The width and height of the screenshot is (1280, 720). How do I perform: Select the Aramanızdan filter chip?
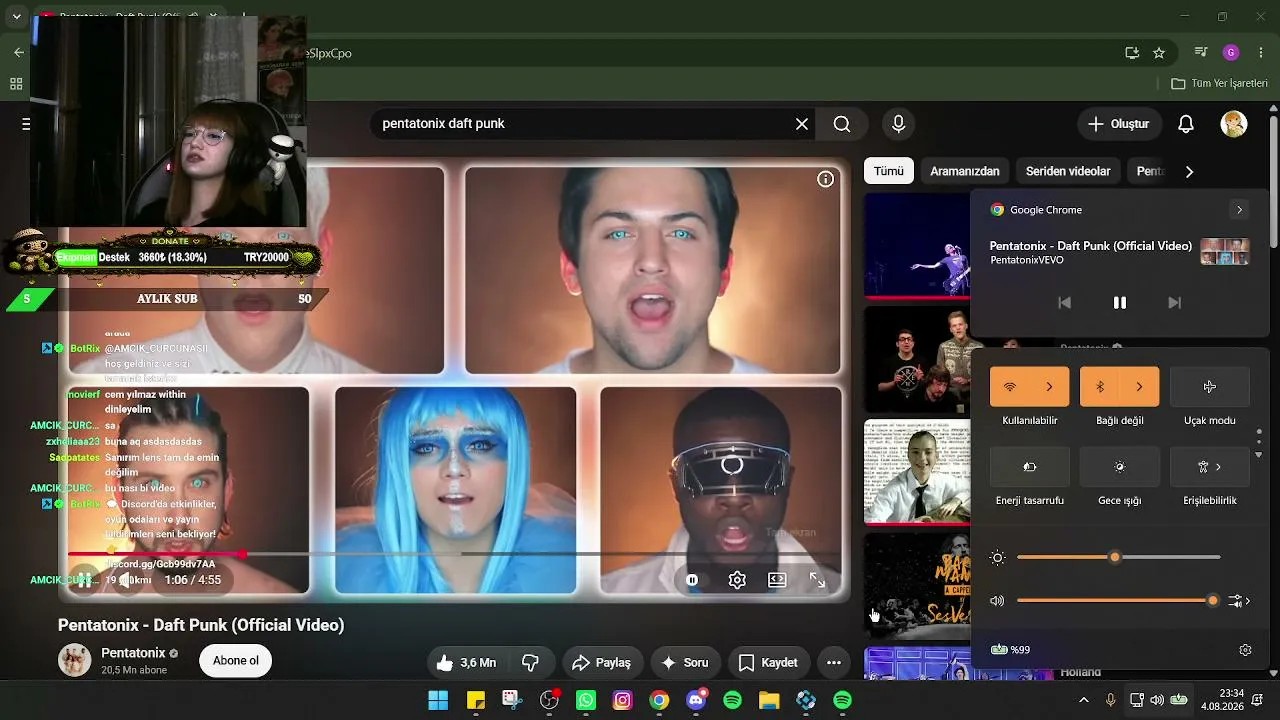(x=965, y=171)
